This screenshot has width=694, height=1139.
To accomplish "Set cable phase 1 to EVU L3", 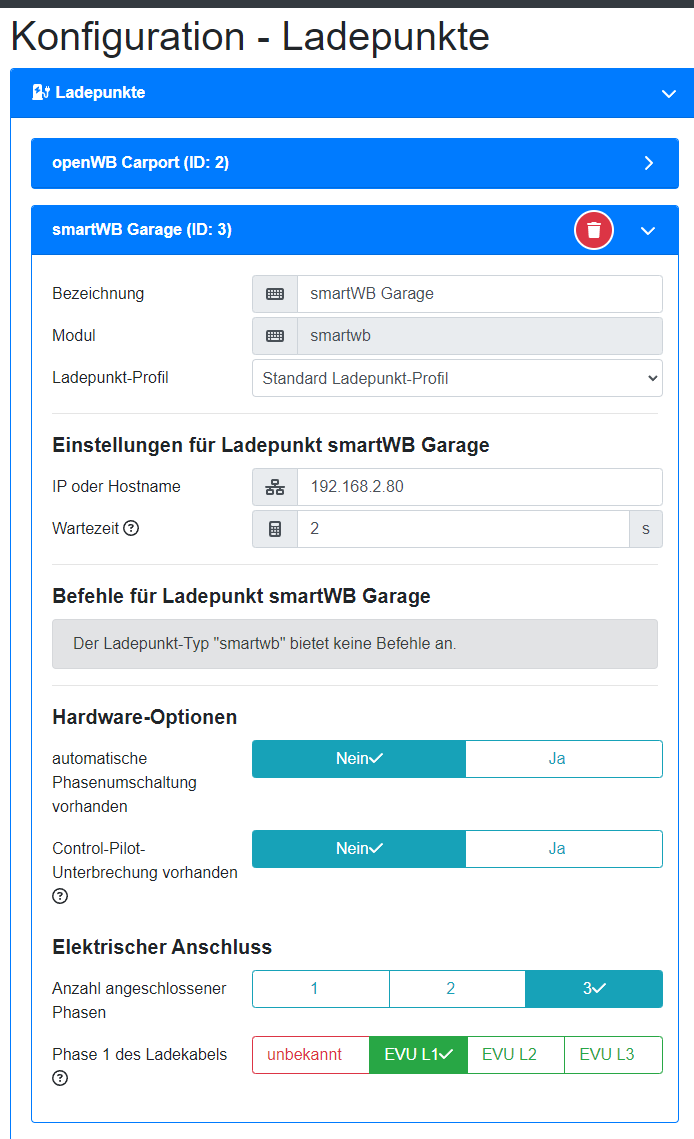I will point(613,1055).
